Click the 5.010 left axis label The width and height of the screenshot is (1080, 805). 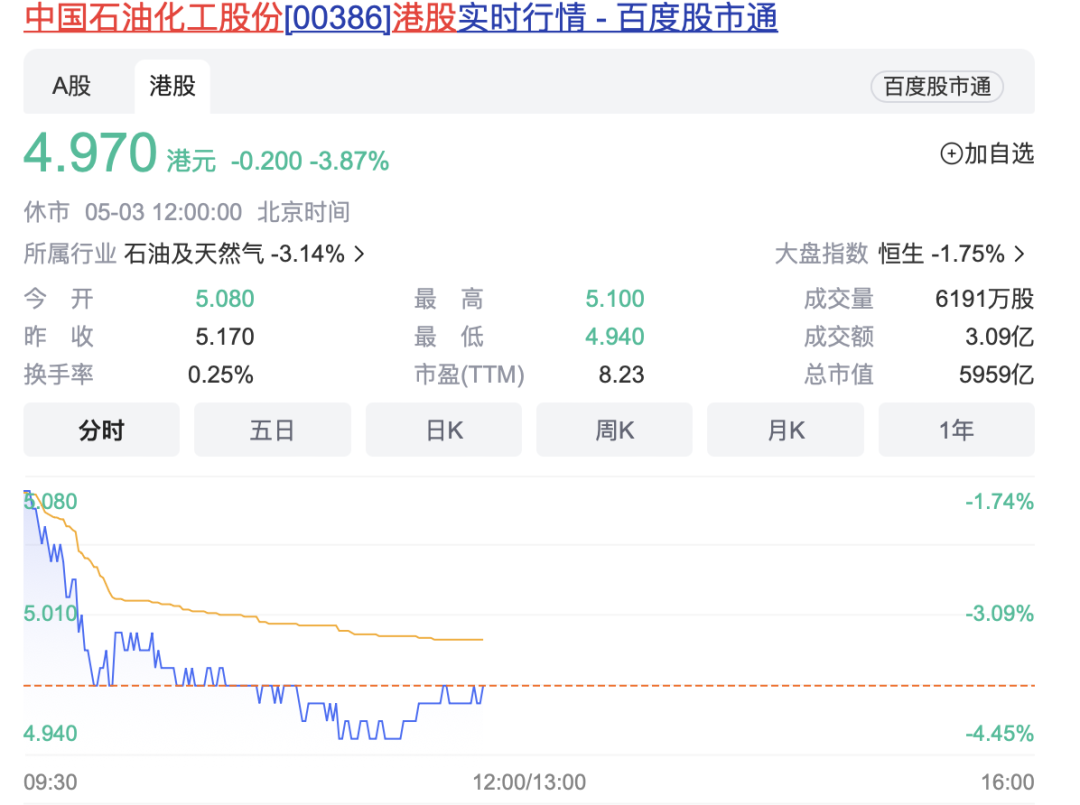tap(50, 613)
